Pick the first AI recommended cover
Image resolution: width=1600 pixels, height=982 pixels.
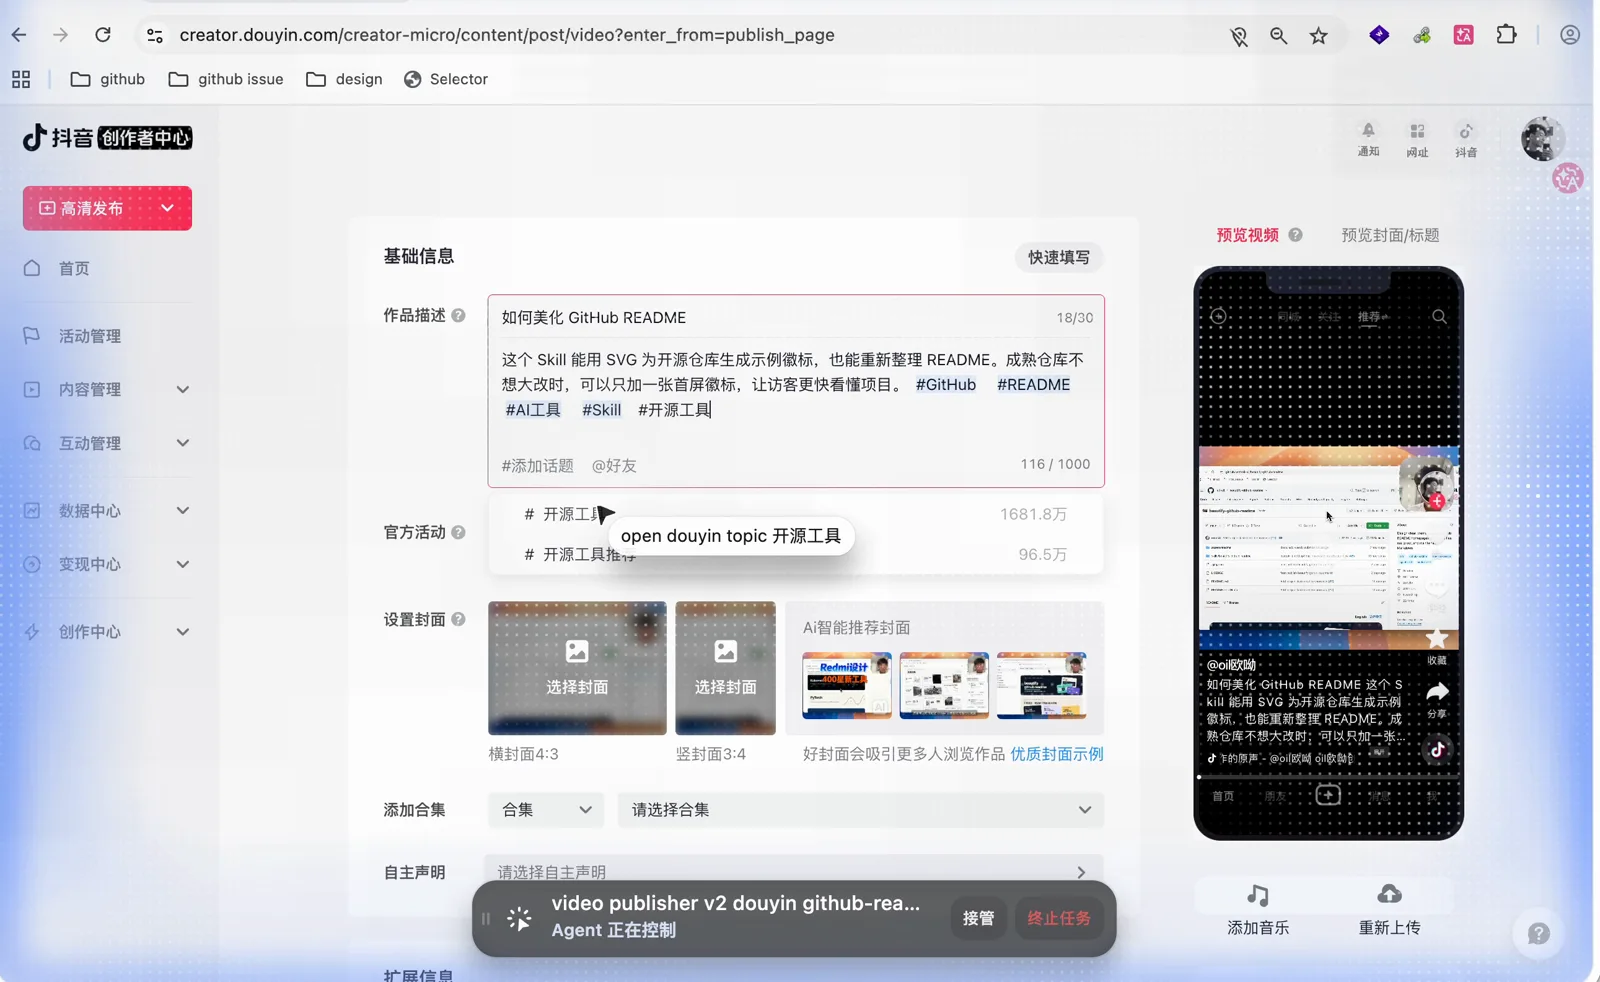pyautogui.click(x=847, y=685)
